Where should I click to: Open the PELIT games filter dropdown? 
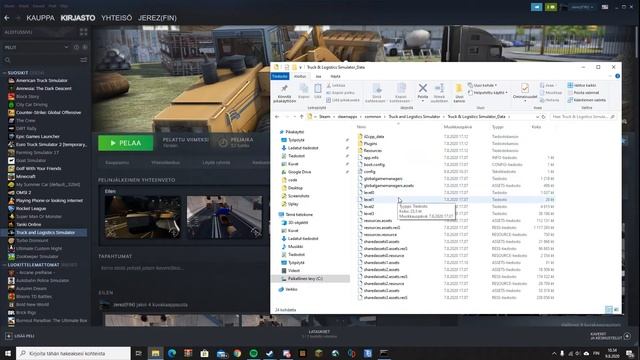click(x=36, y=47)
